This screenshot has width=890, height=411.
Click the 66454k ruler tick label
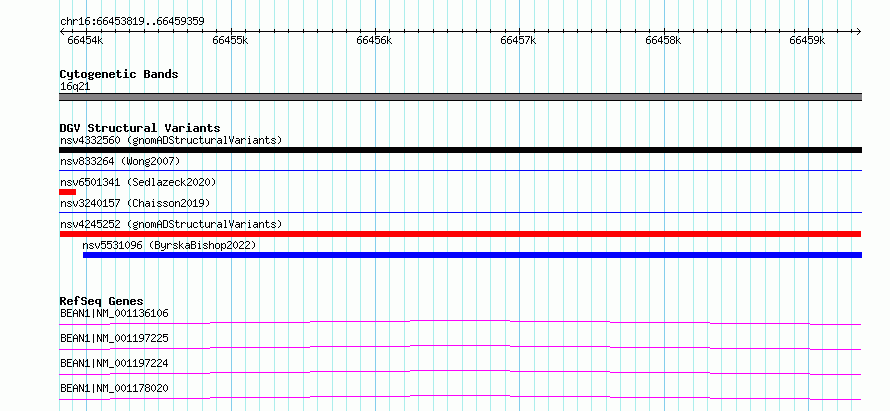(85, 40)
